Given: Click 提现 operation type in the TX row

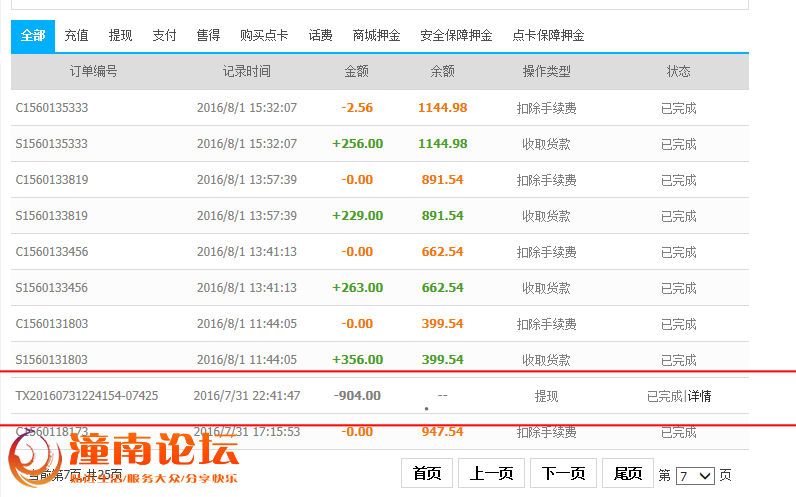Looking at the screenshot, I should [547, 396].
